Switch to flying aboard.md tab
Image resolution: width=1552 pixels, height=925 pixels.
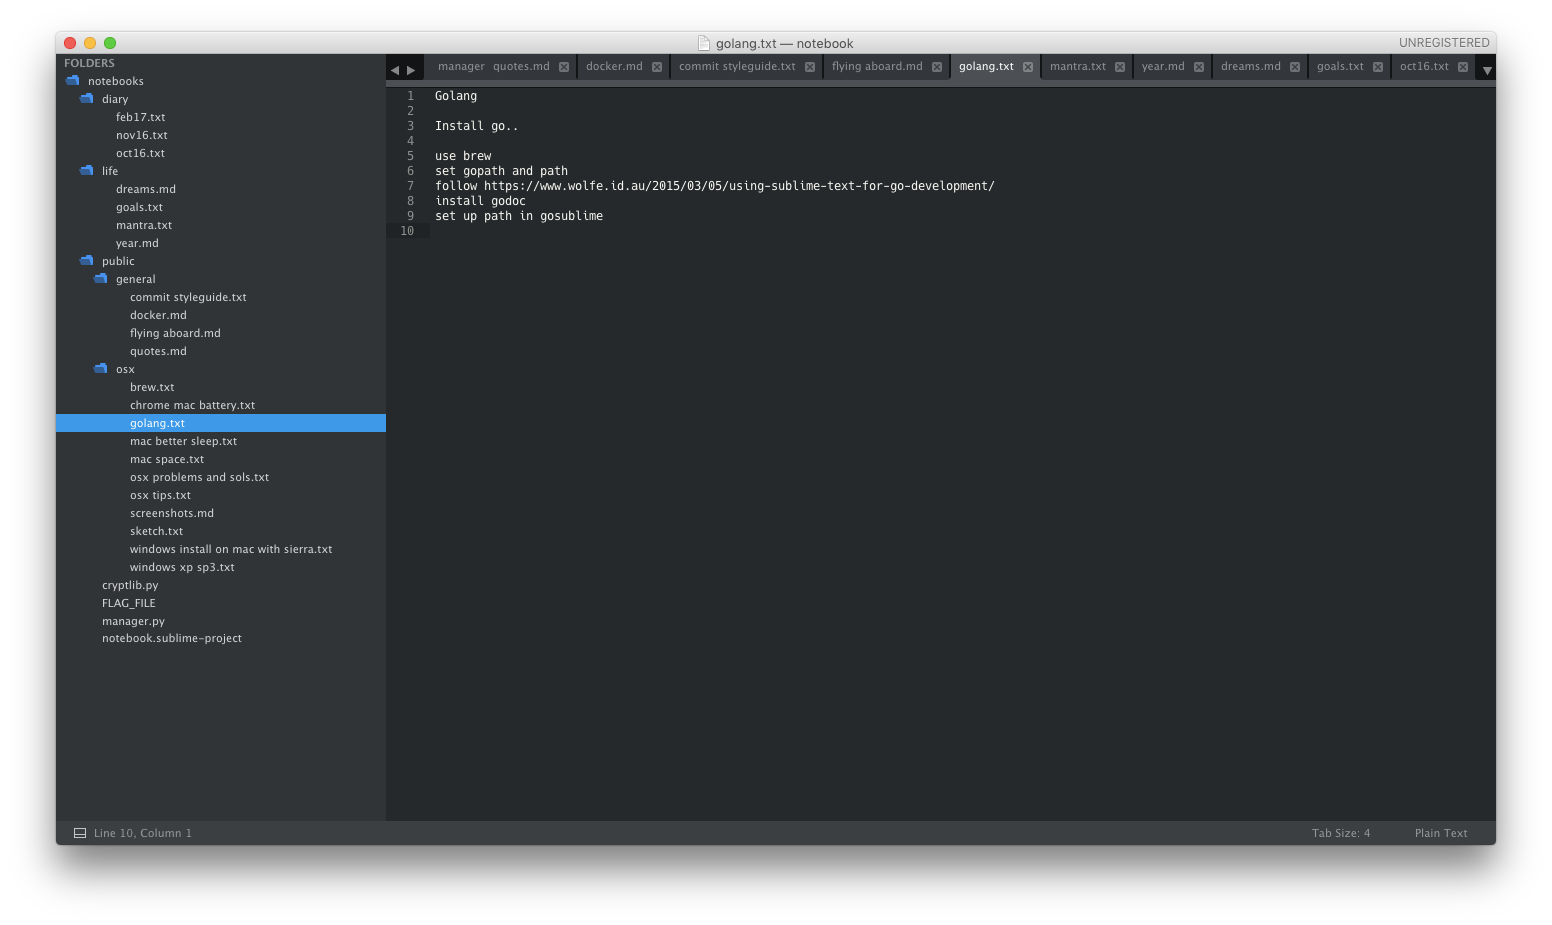[877, 67]
